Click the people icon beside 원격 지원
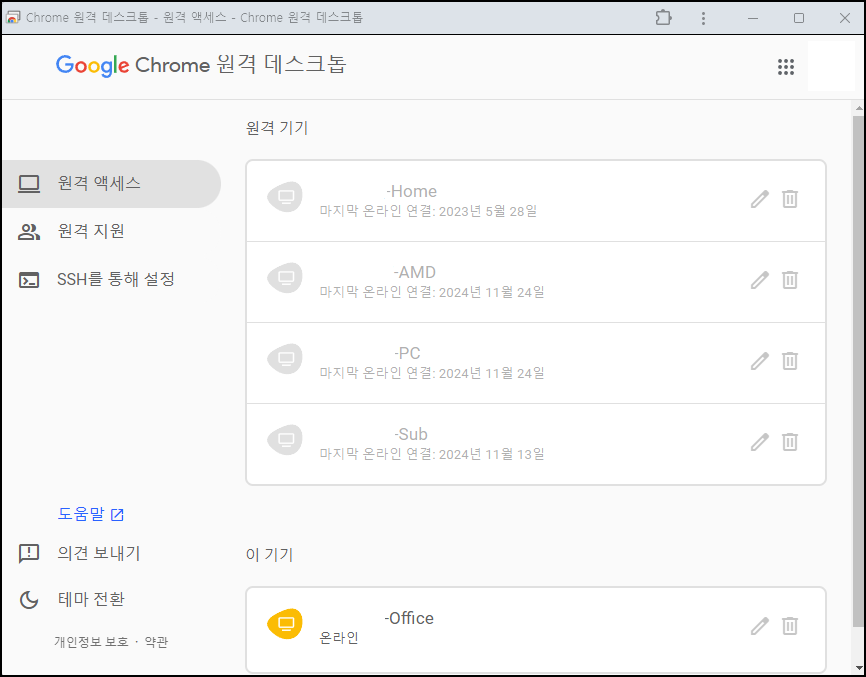Image resolution: width=866 pixels, height=677 pixels. pyautogui.click(x=29, y=232)
